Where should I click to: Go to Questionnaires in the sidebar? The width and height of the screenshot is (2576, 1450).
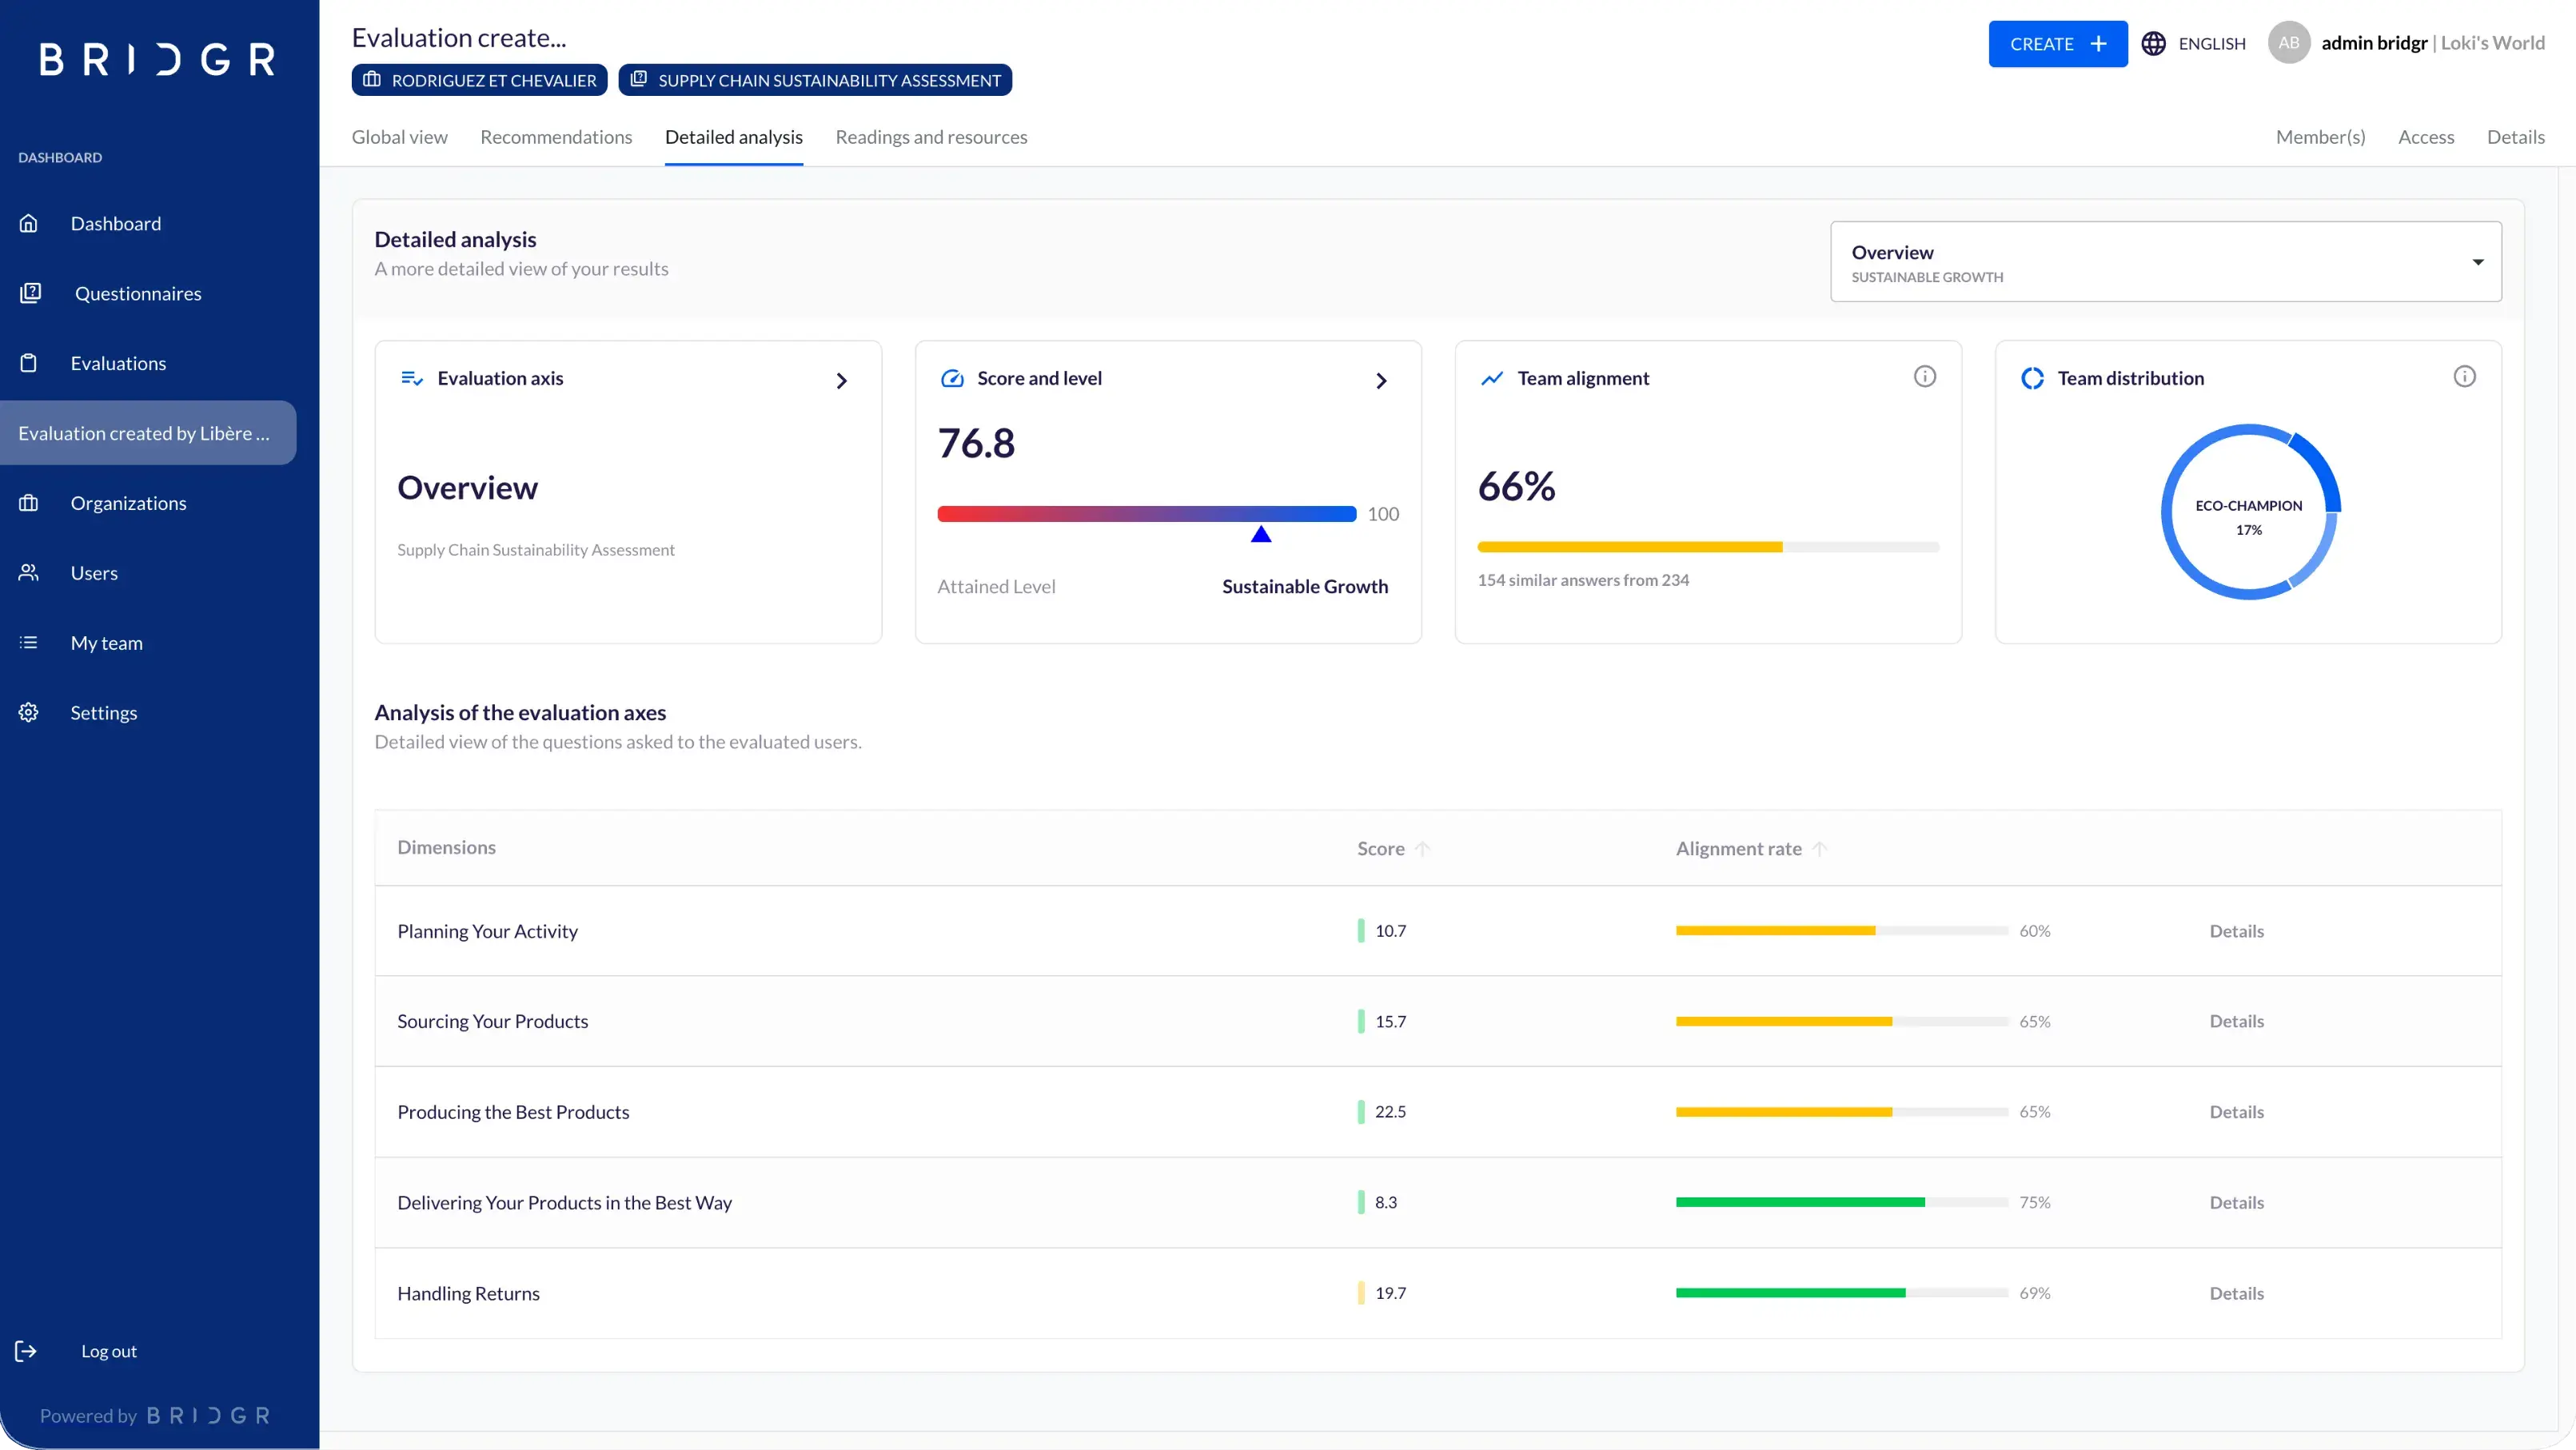pyautogui.click(x=138, y=293)
